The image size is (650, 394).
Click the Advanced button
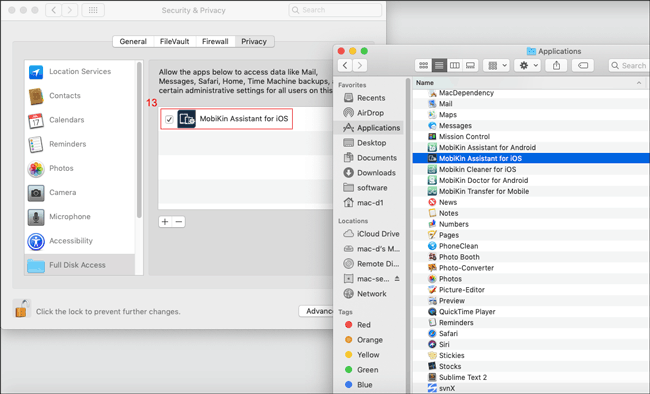316,311
